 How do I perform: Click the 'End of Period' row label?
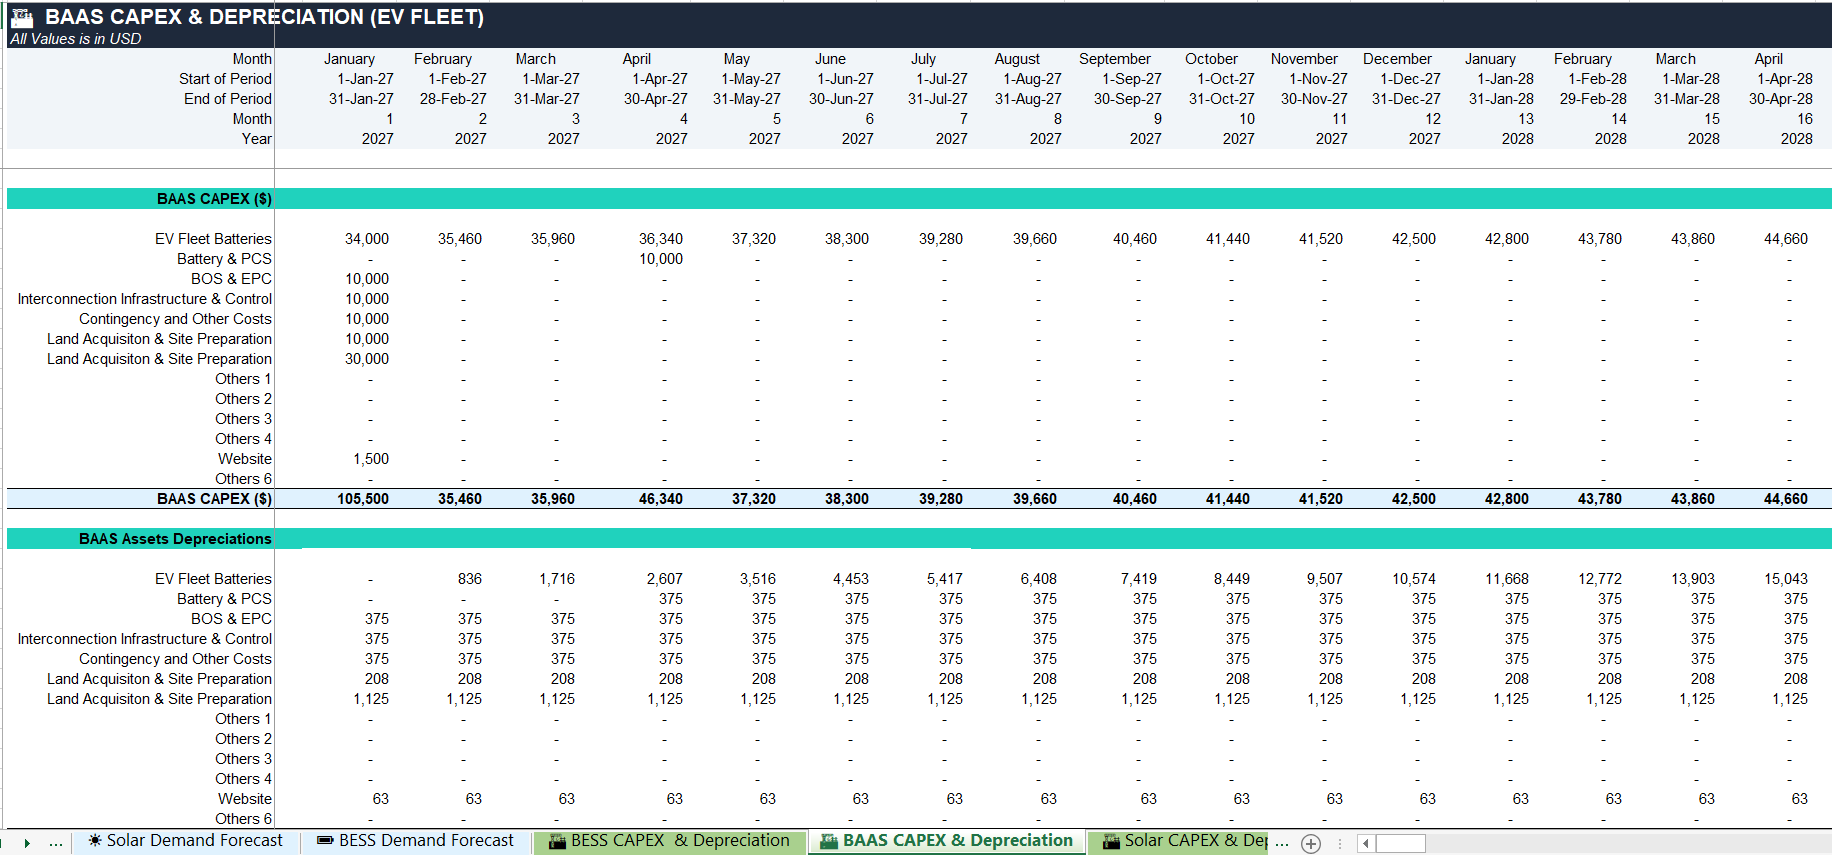(x=227, y=99)
